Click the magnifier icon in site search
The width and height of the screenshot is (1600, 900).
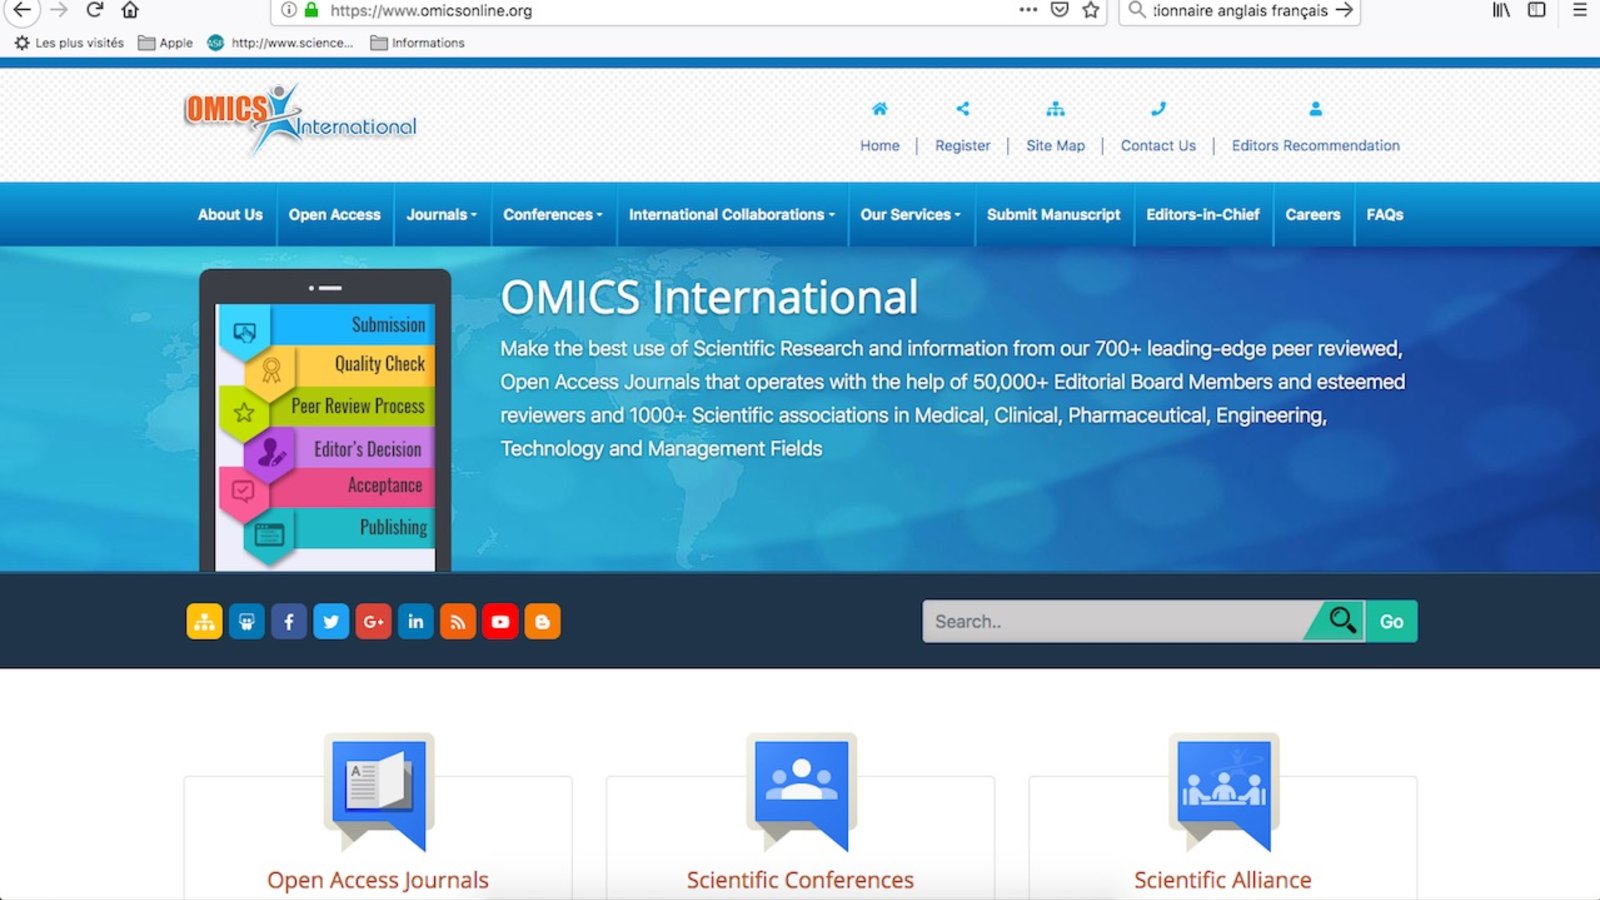pyautogui.click(x=1342, y=621)
